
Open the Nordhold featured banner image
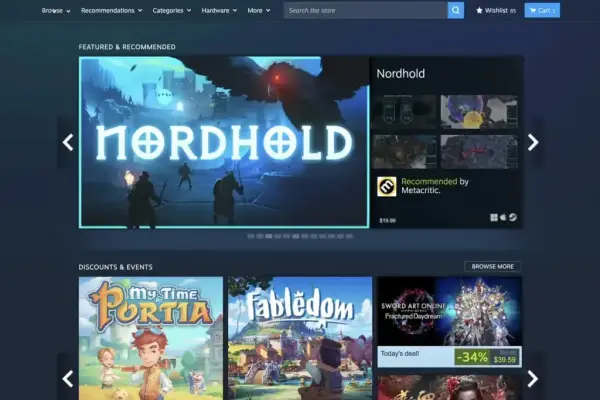[x=224, y=142]
